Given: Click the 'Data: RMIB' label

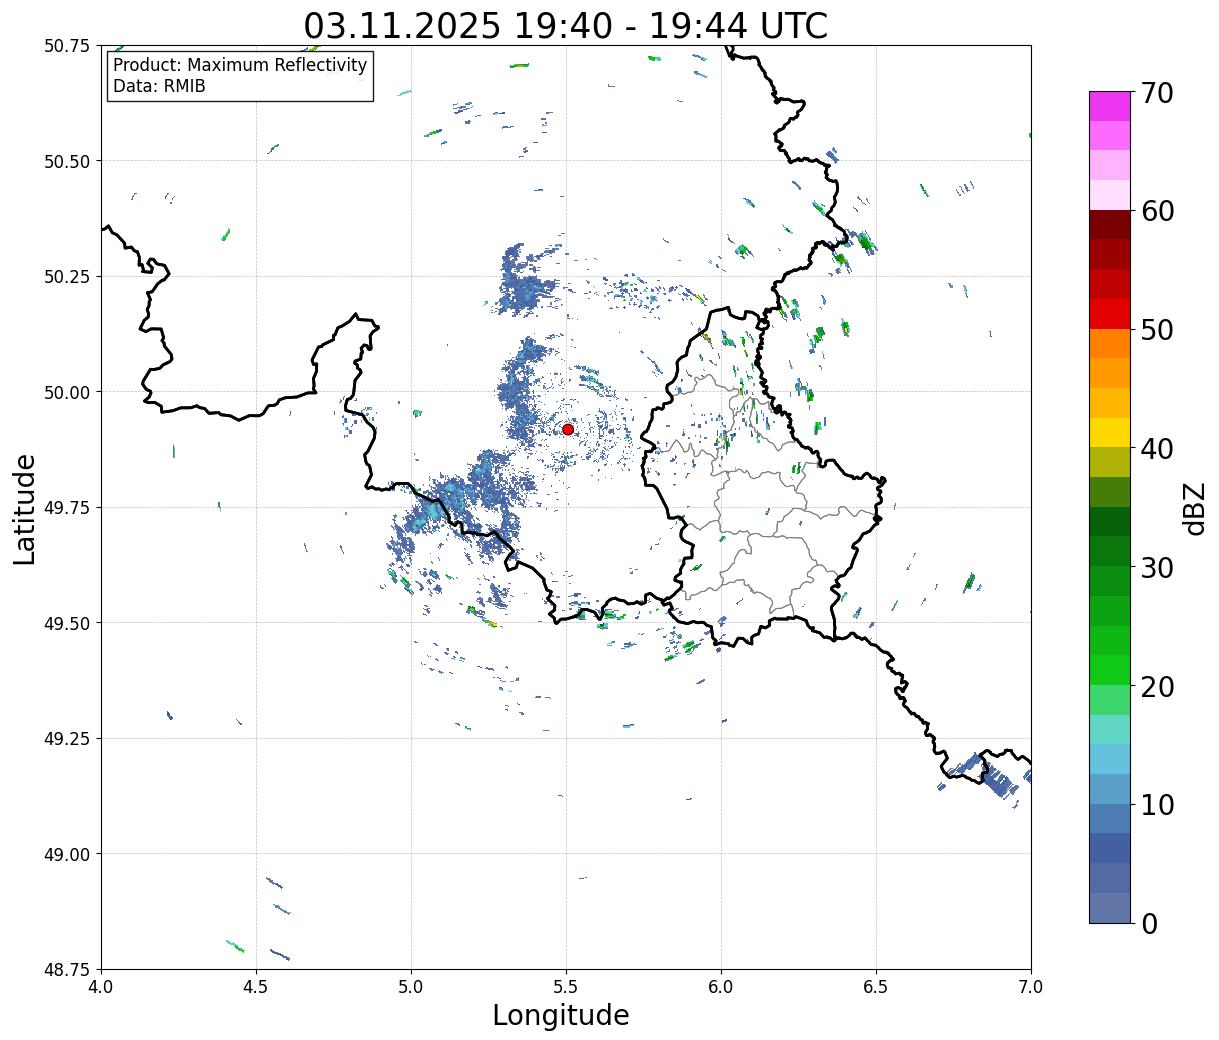Looking at the screenshot, I should click(159, 86).
